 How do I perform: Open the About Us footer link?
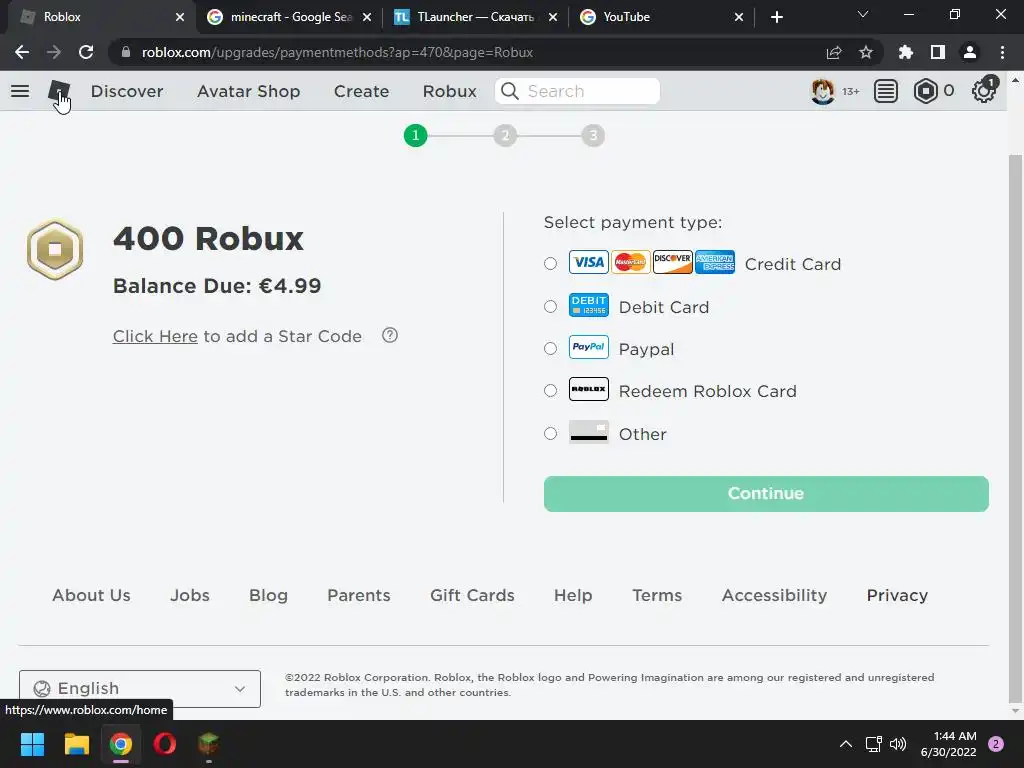91,596
